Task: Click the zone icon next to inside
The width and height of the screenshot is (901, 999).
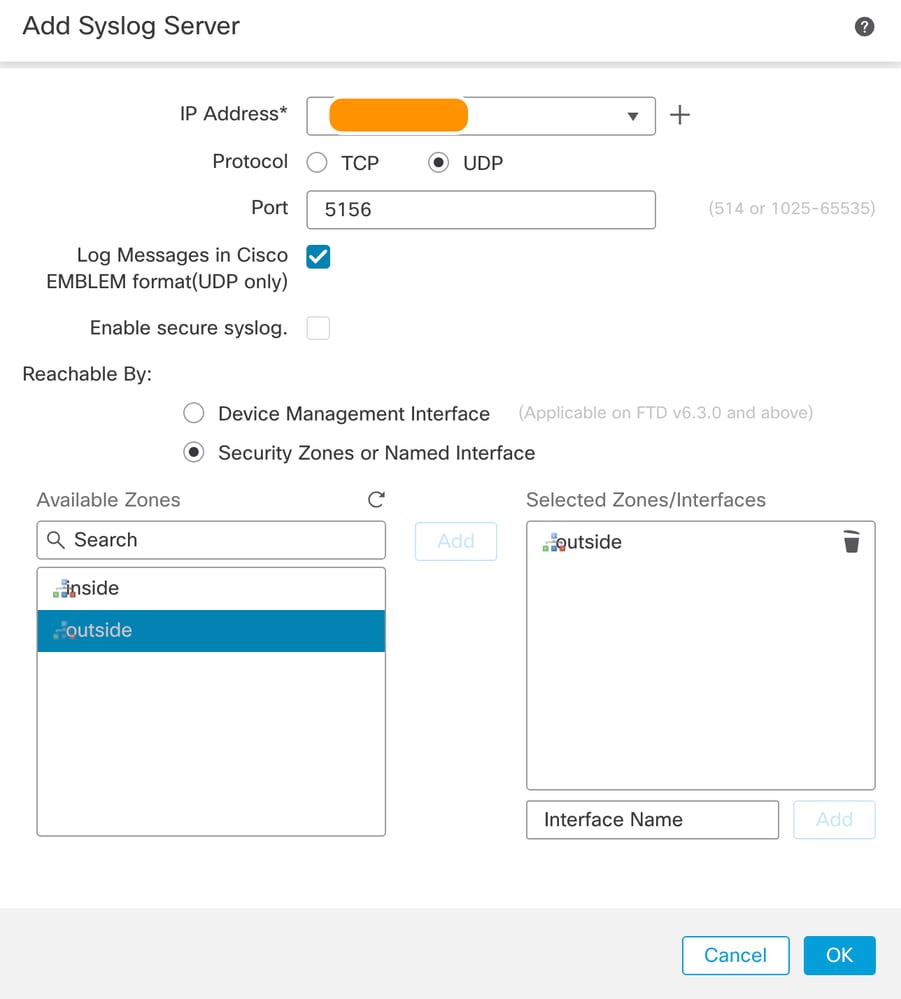Action: (x=64, y=588)
